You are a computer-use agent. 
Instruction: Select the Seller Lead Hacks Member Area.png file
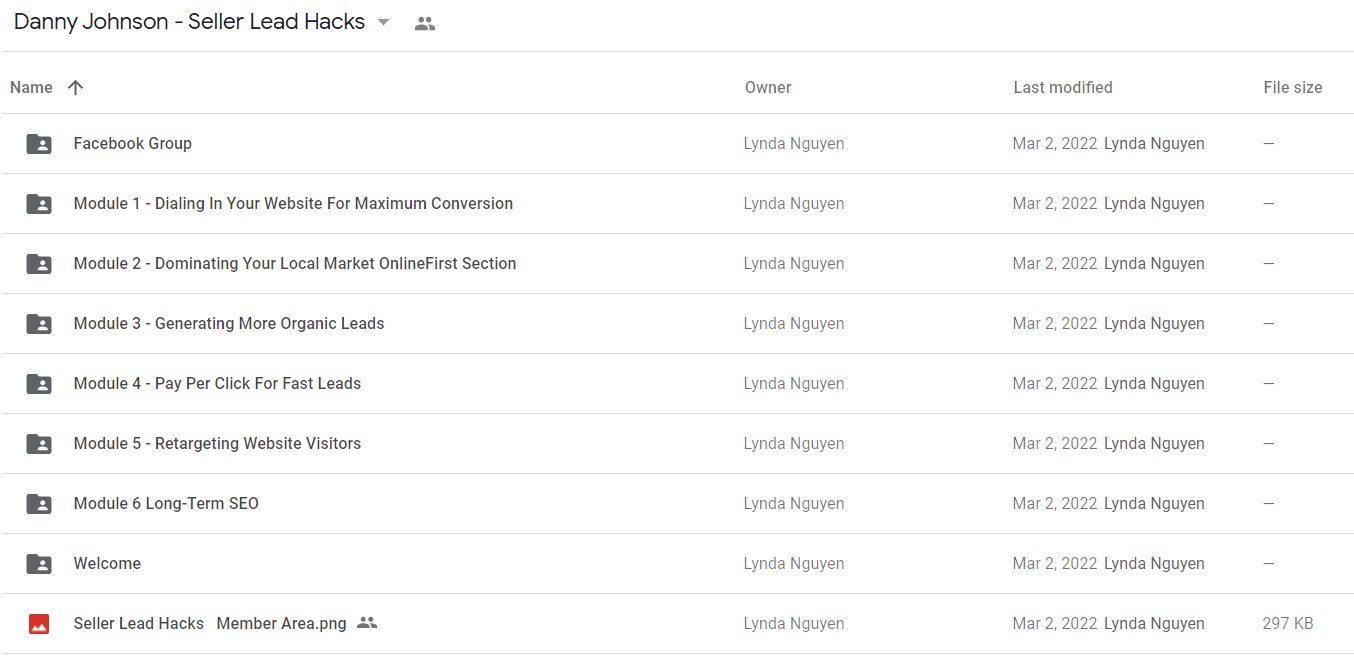[x=210, y=623]
